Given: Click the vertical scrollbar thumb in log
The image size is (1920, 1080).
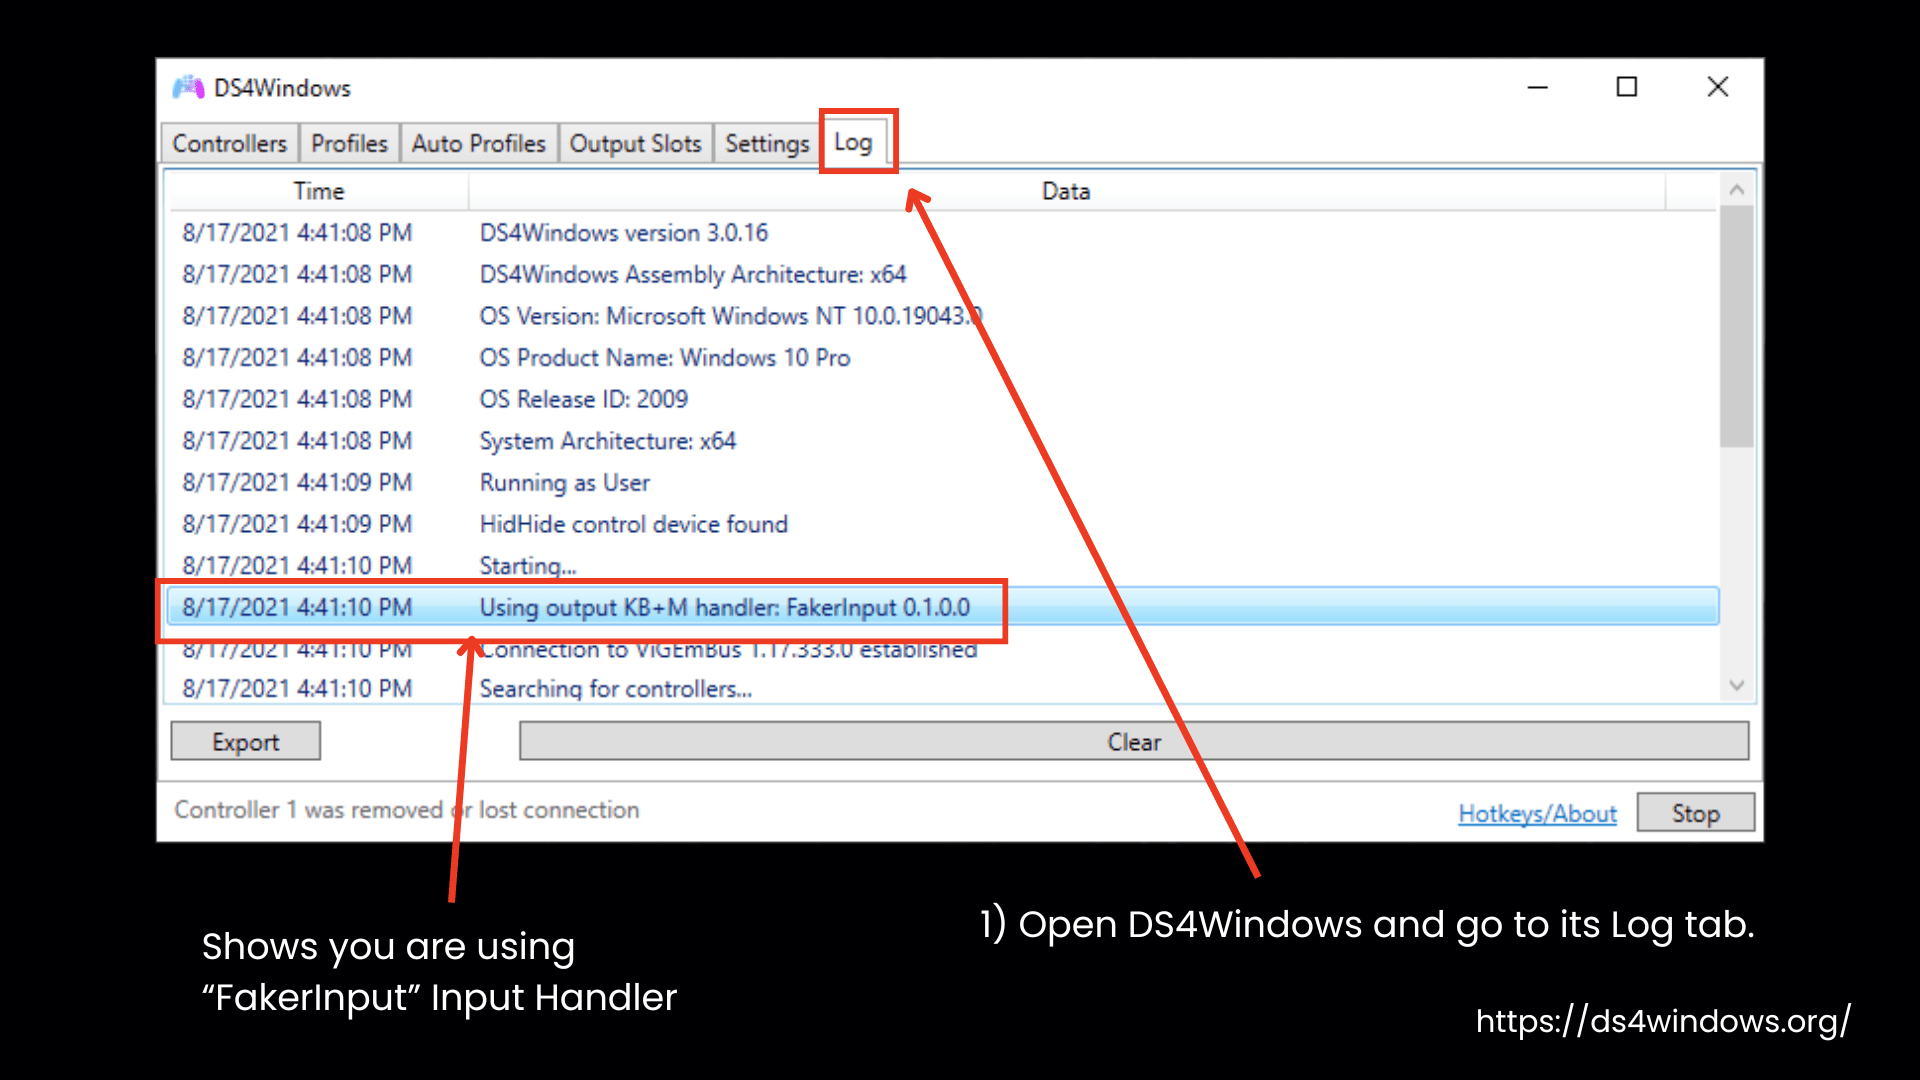Looking at the screenshot, I should pos(1737,326).
